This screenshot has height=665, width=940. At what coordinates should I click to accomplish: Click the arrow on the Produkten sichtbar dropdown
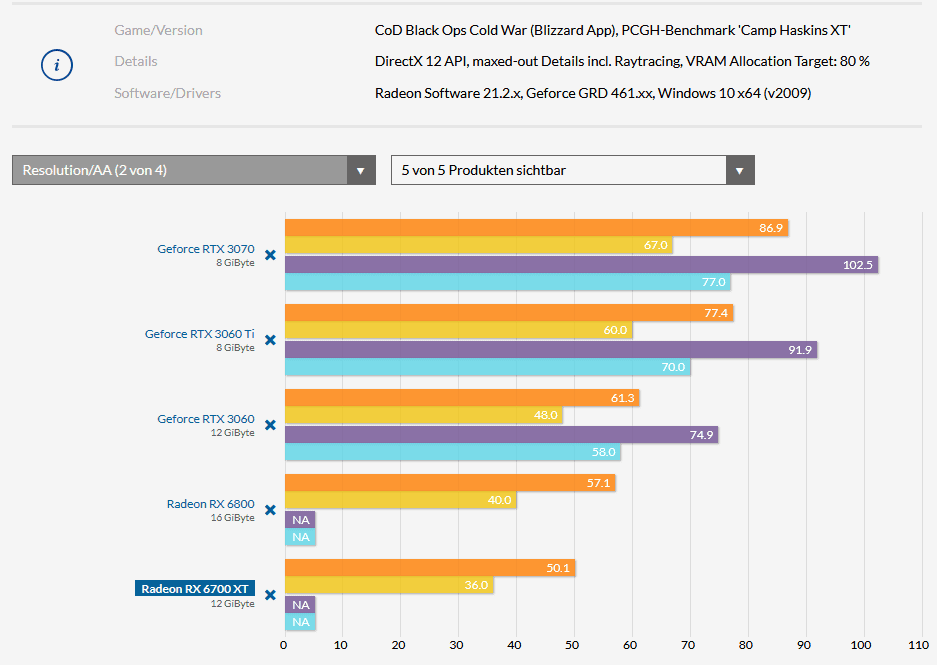tap(740, 170)
